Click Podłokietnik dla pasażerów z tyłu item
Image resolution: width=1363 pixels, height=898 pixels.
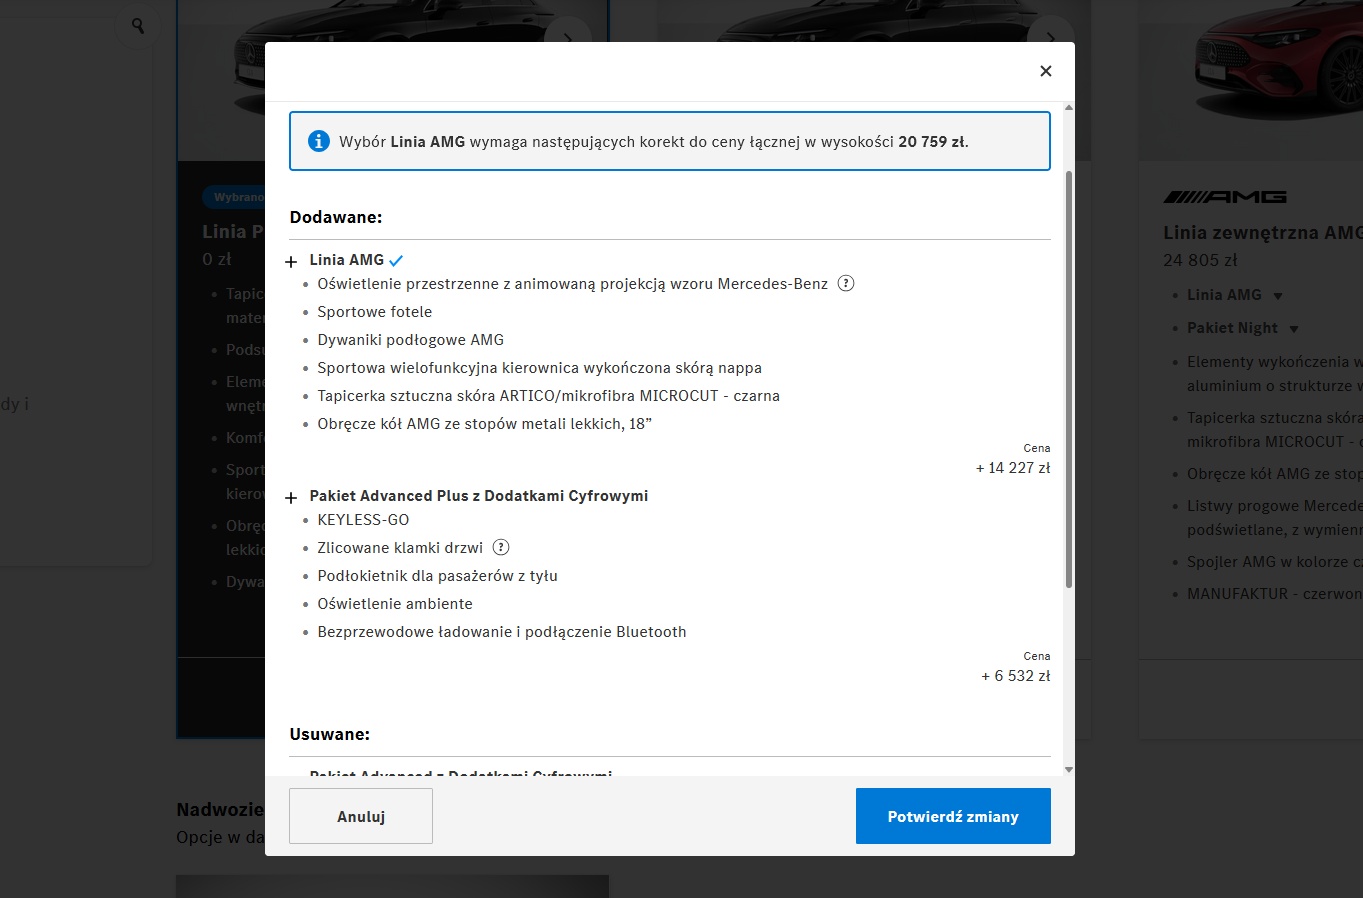(x=438, y=576)
